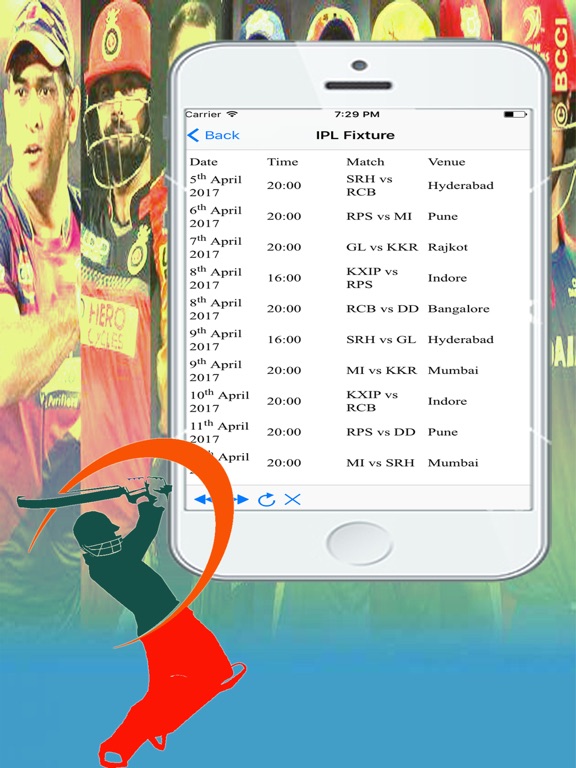Select the MI vs SRH match
The width and height of the screenshot is (576, 768).
381,463
